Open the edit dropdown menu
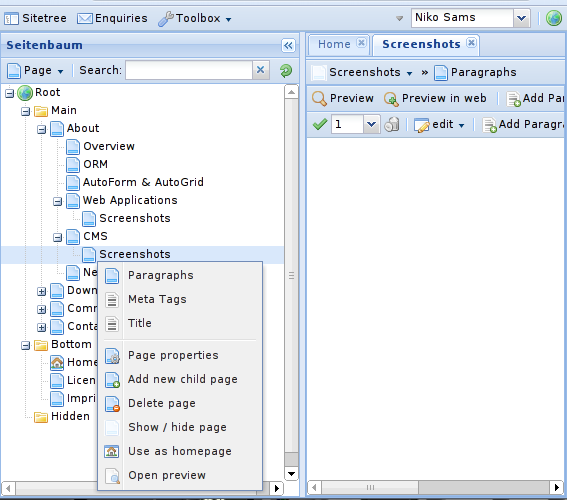 coord(439,124)
